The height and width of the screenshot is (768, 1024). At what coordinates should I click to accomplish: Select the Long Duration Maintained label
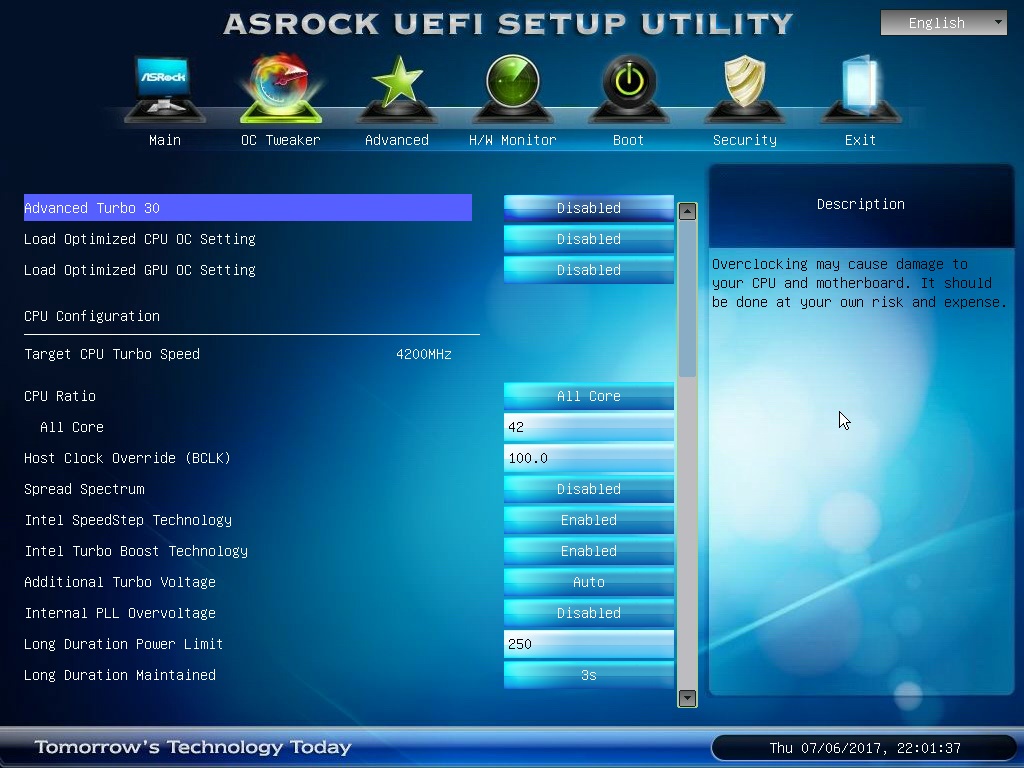(120, 675)
